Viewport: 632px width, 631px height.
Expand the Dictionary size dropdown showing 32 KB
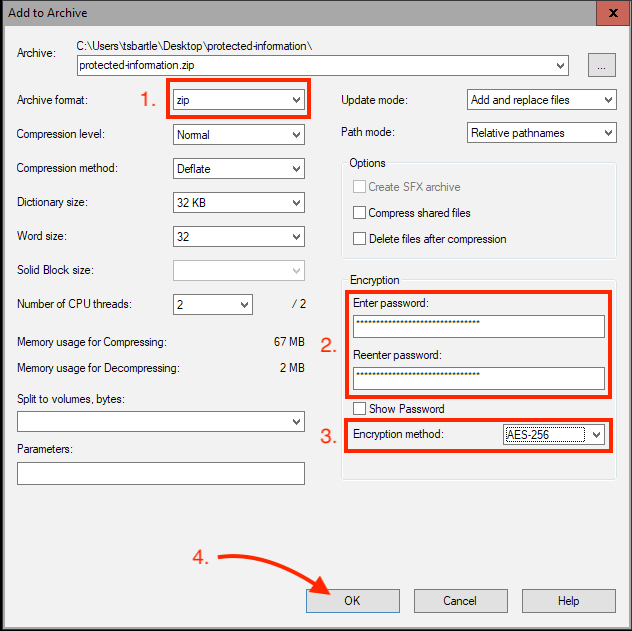(x=239, y=202)
